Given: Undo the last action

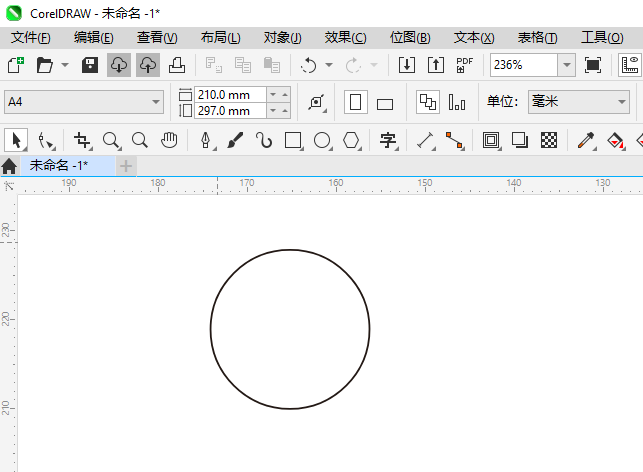Looking at the screenshot, I should [x=308, y=65].
